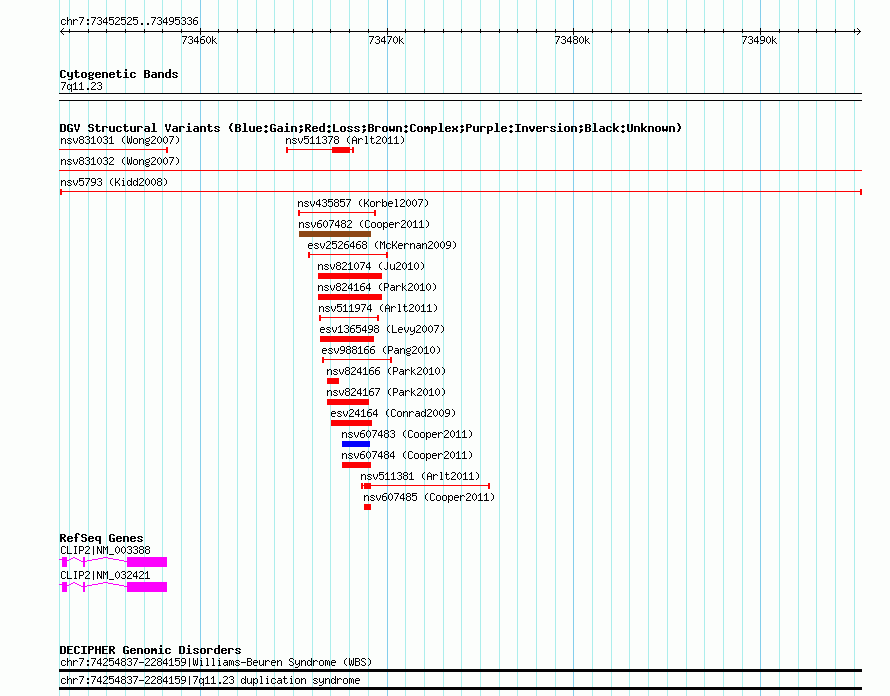
Task: Open nsv607483 (Cooper2011) label
Action: [x=407, y=434]
